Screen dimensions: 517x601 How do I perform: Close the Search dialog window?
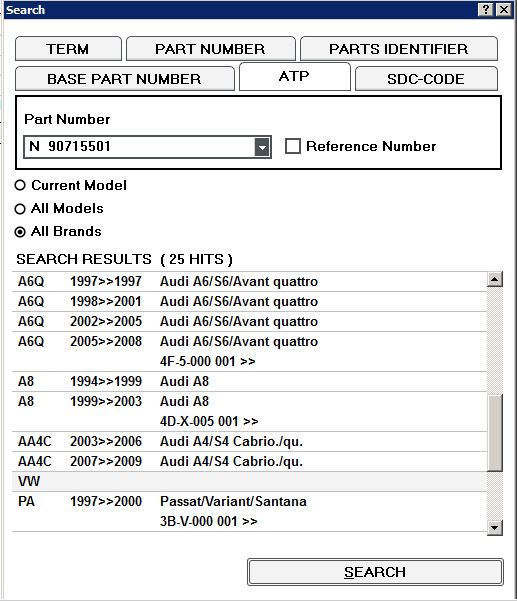point(504,9)
